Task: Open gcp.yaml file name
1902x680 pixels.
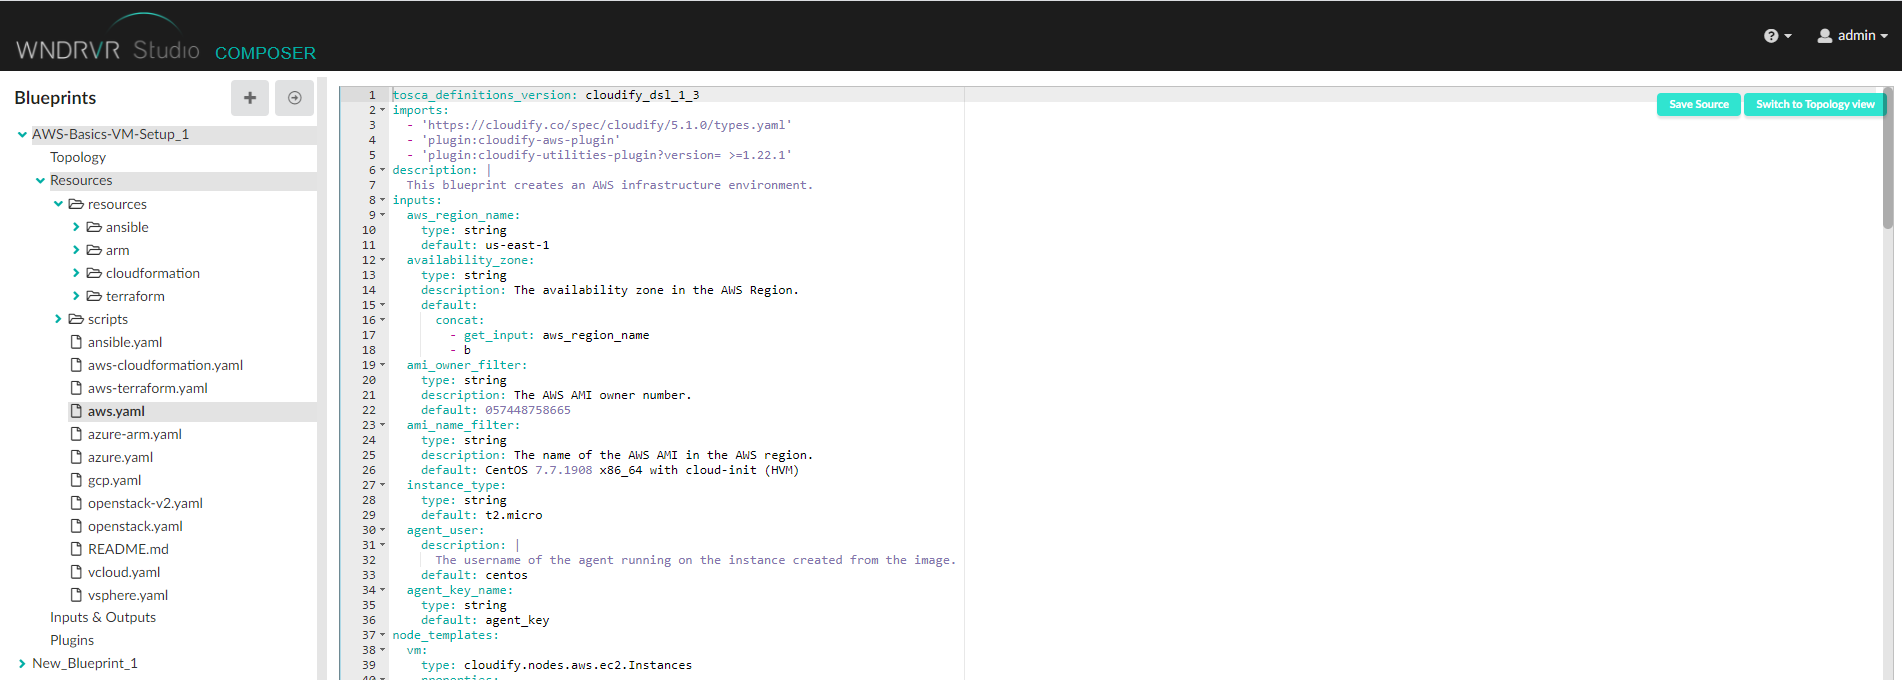Action: point(114,480)
